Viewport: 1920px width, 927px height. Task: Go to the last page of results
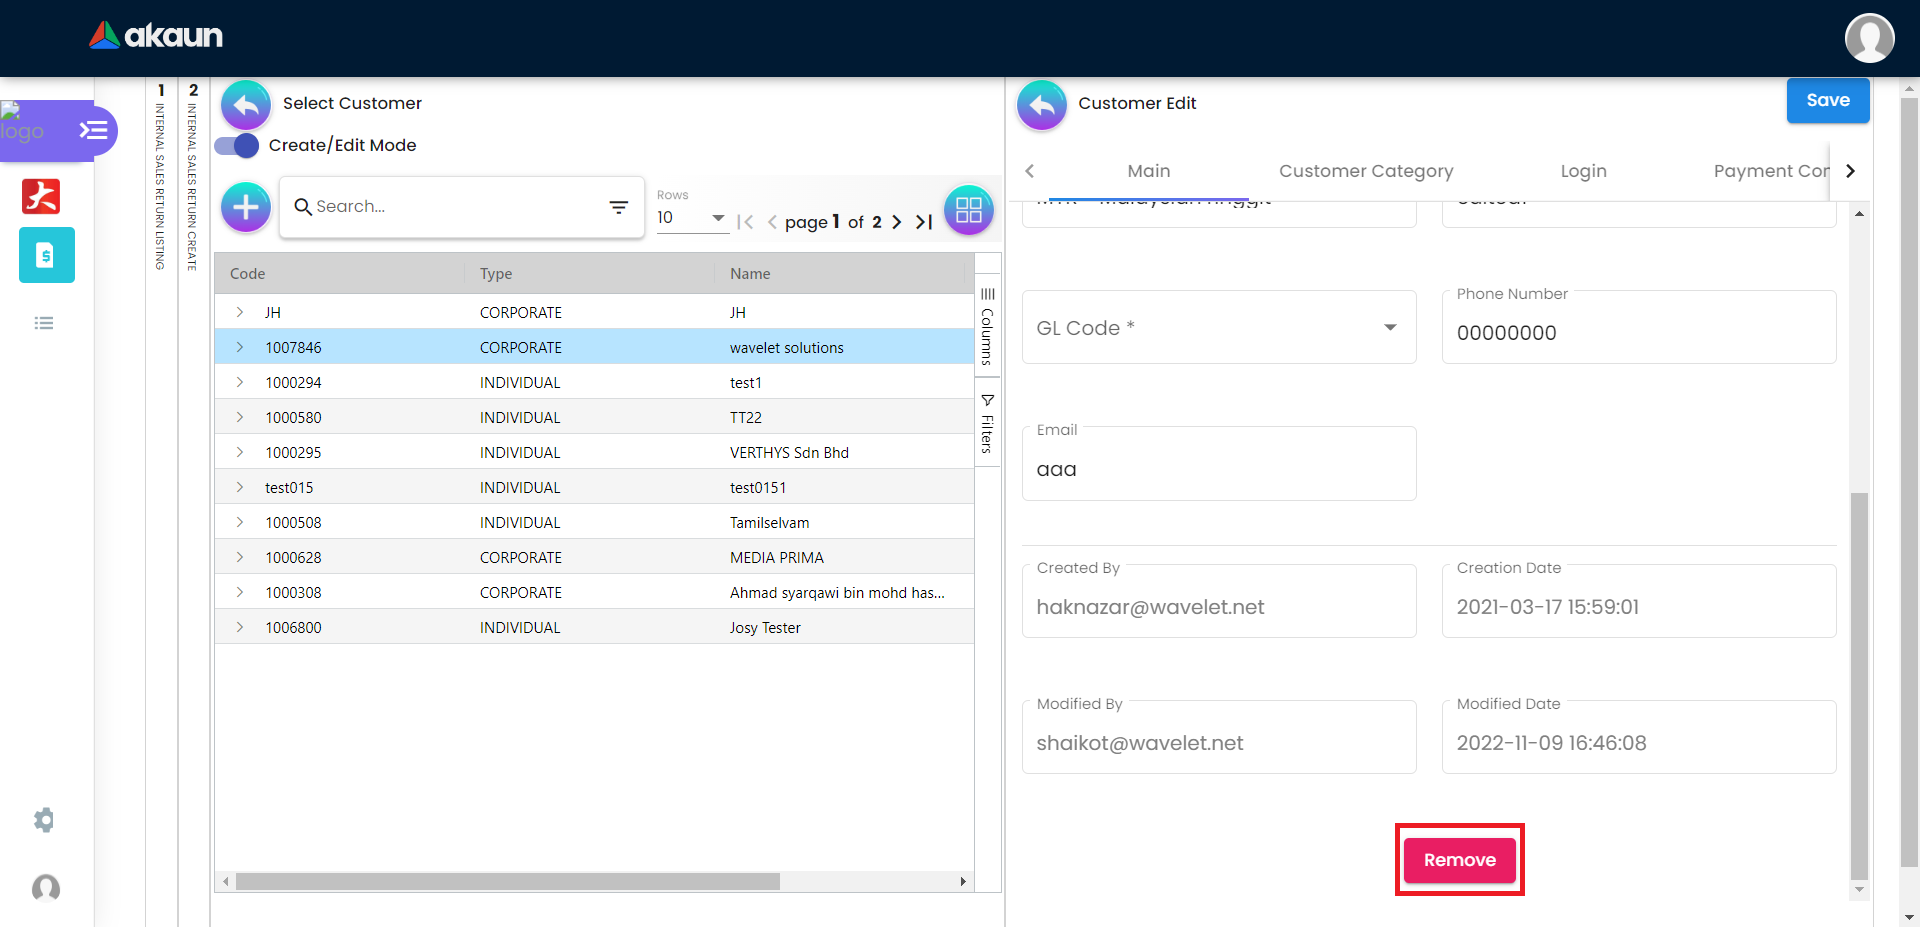[x=924, y=222]
